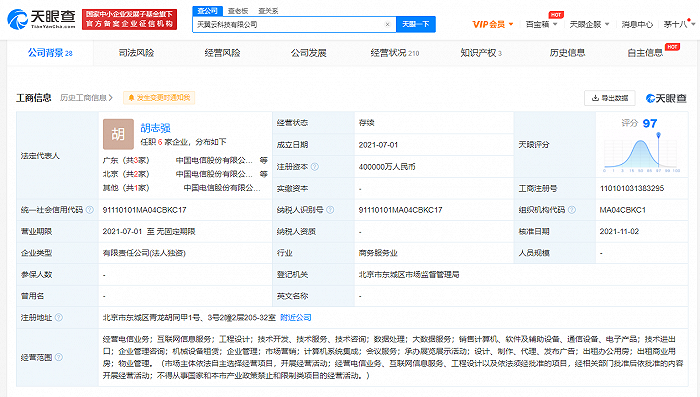Viewport: 700px width, 397px height.
Task: Click the 胡 avatar thumbnail
Action: coord(118,134)
